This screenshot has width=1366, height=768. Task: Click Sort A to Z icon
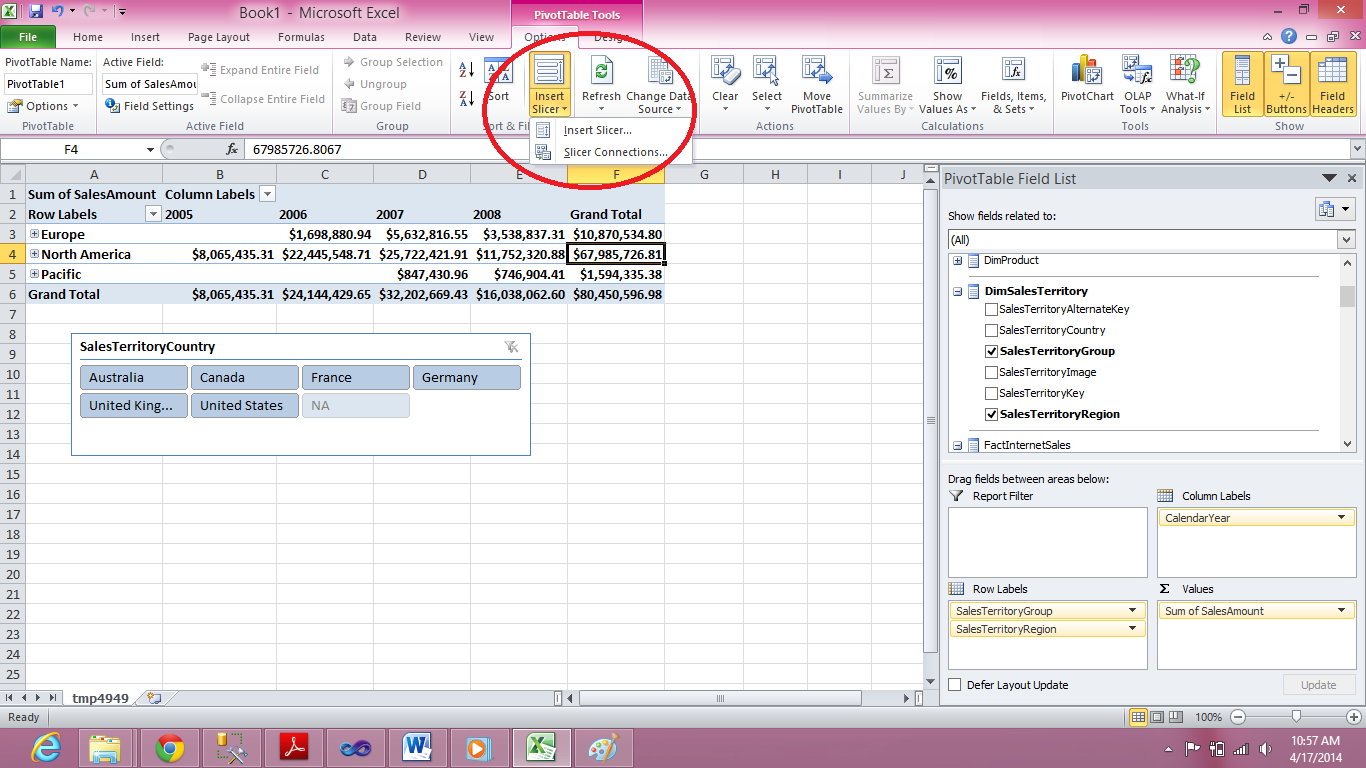(466, 70)
